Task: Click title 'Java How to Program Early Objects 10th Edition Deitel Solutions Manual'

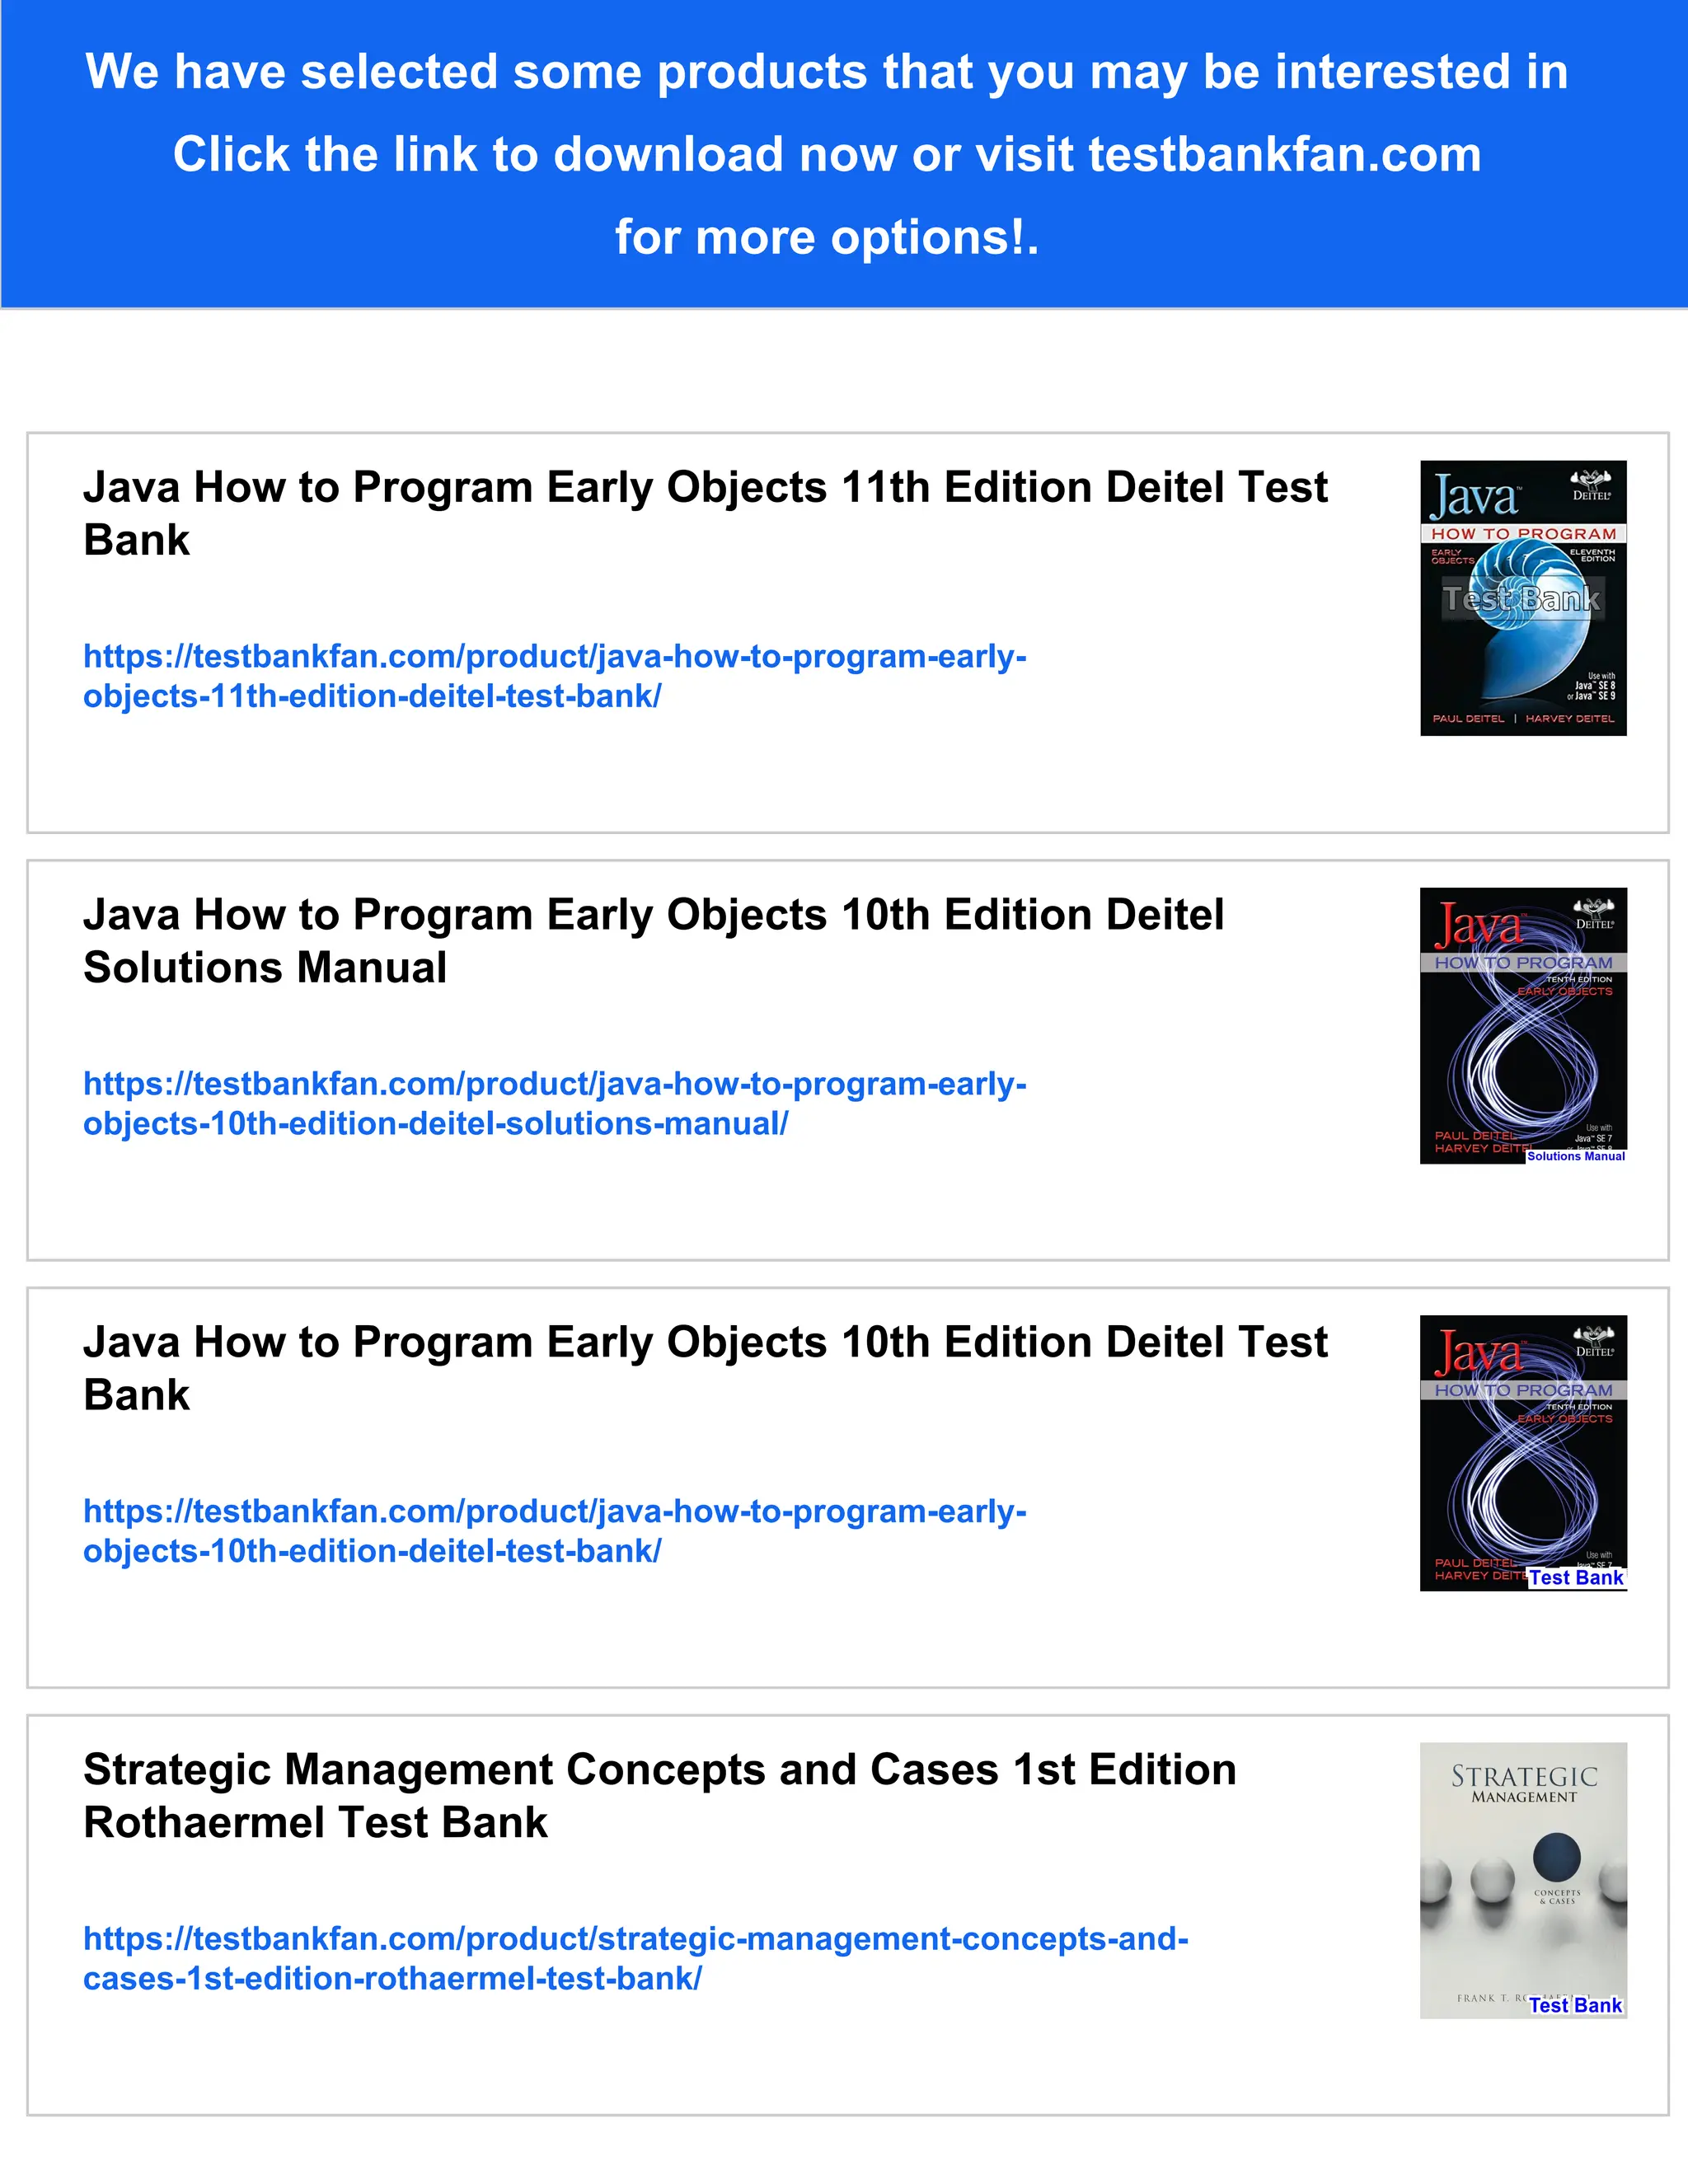Action: [654, 940]
